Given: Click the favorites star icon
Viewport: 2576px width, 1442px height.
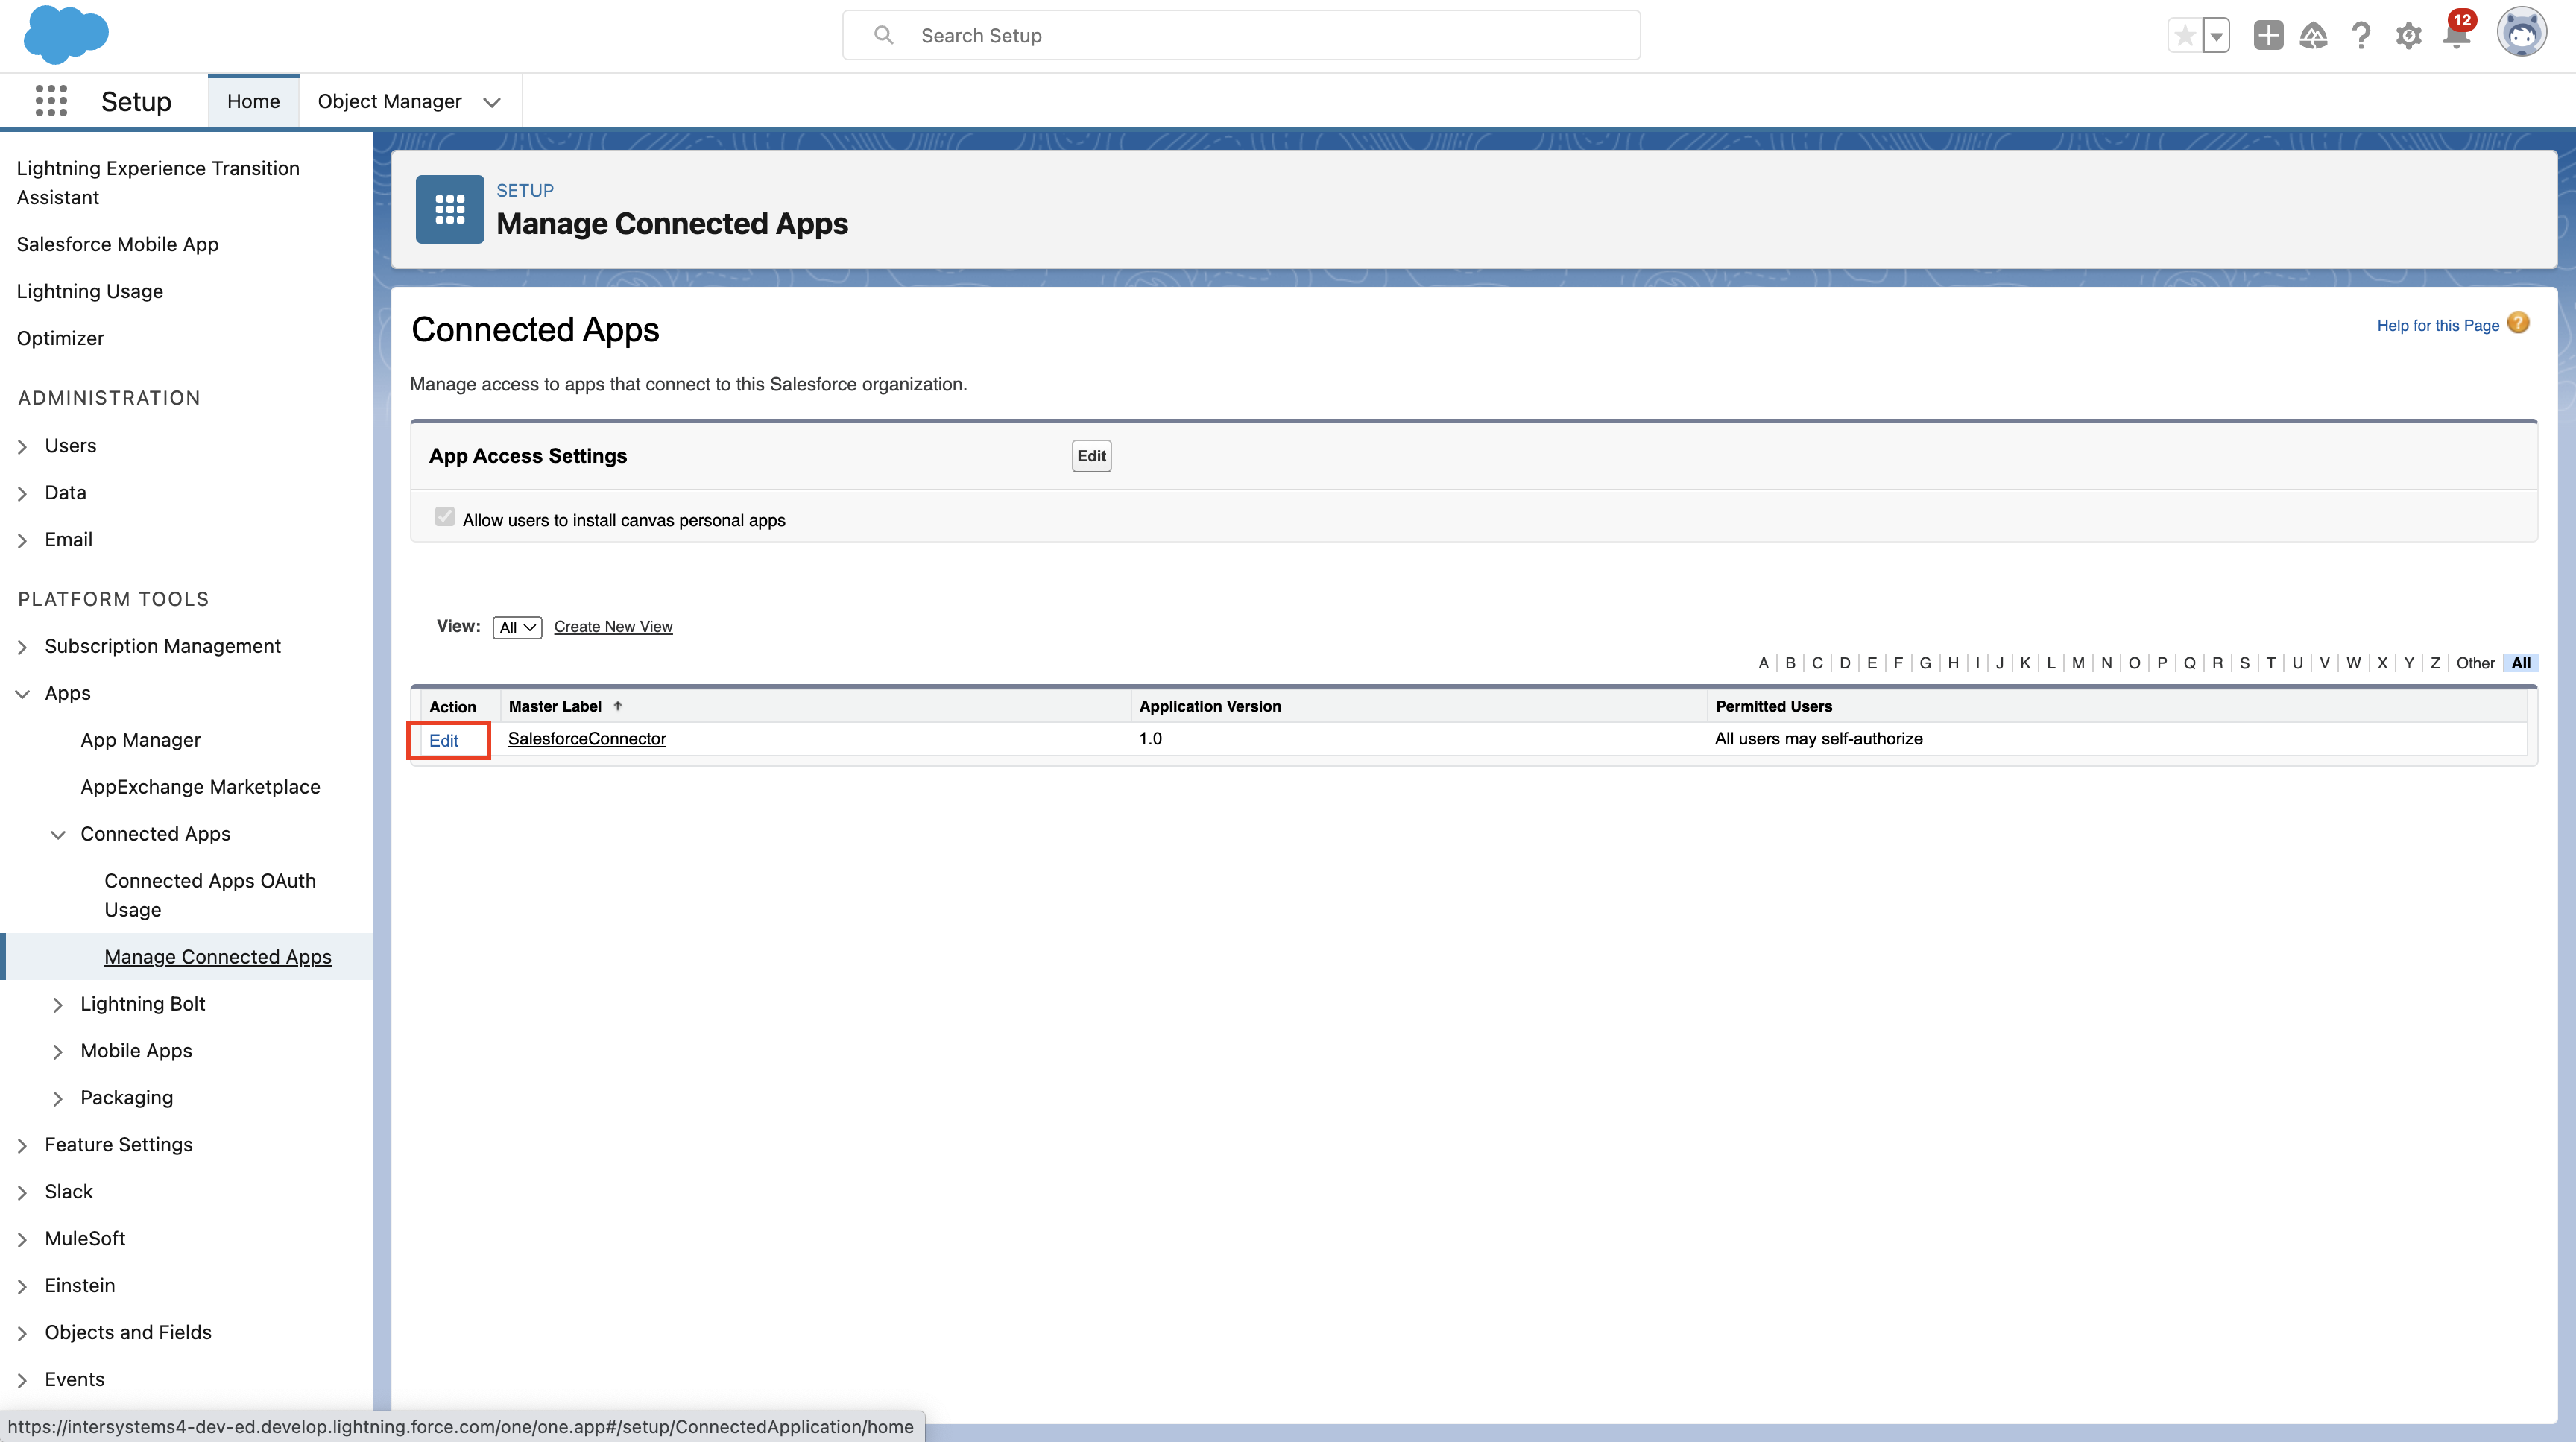Looking at the screenshot, I should (2184, 36).
